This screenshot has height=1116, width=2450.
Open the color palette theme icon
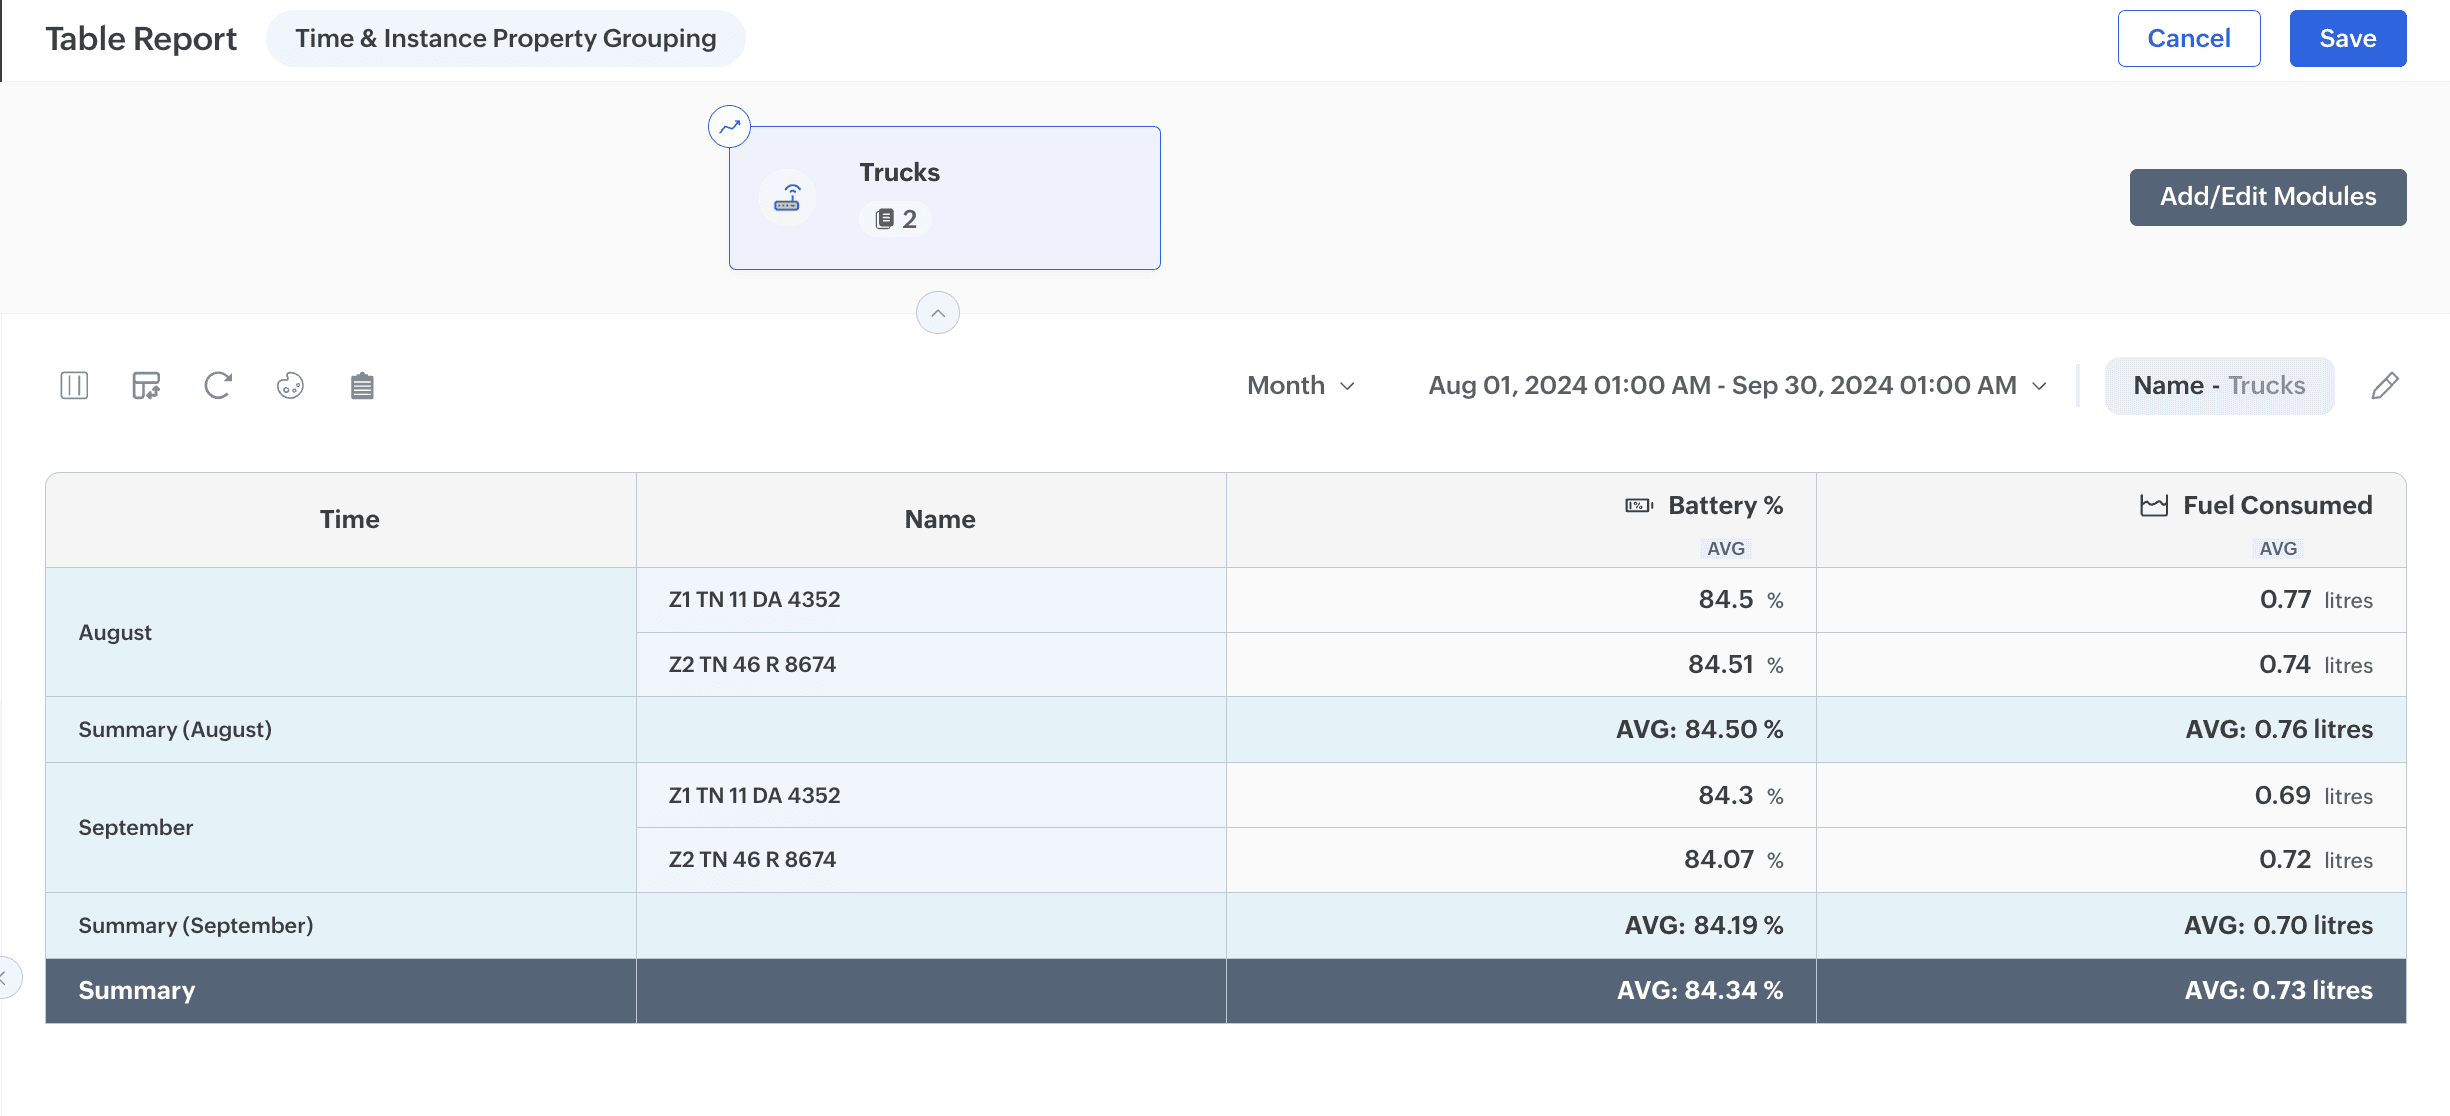pyautogui.click(x=290, y=385)
